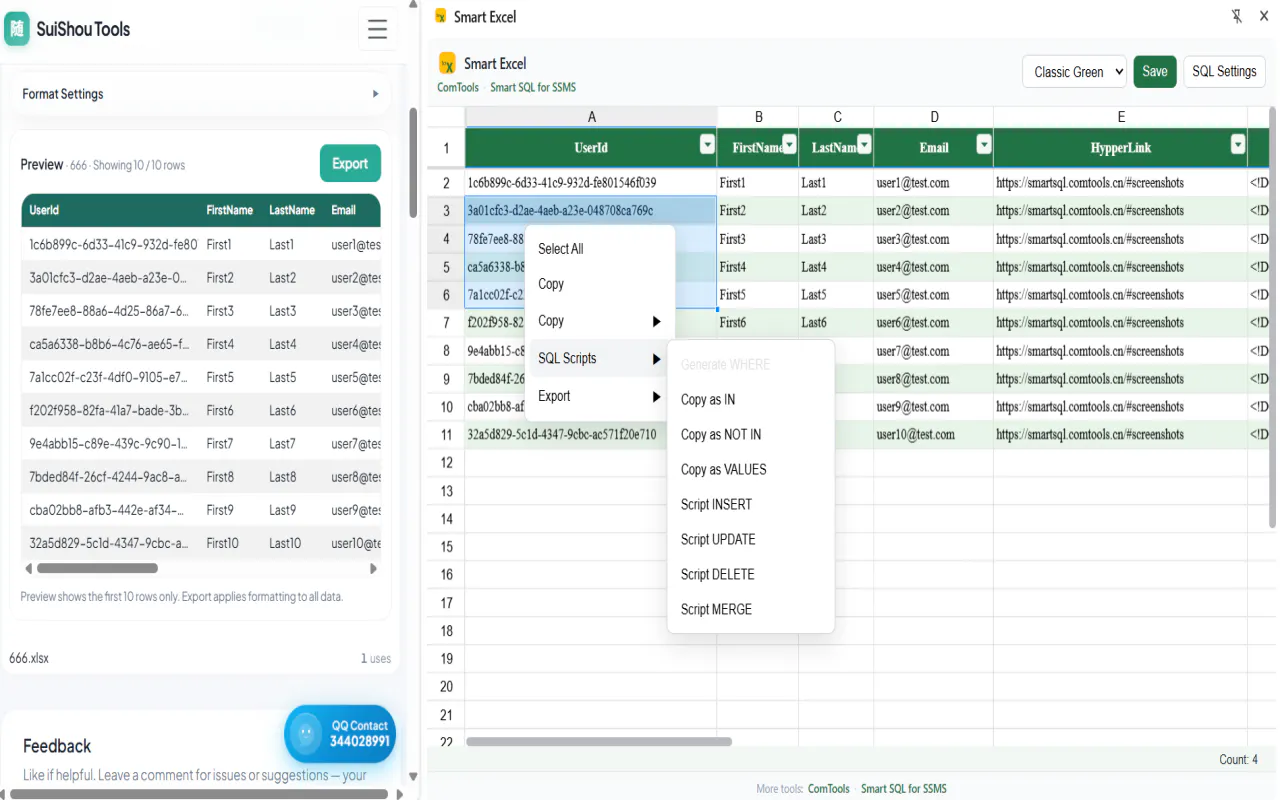Open footer Smart SQL for SSMS link
This screenshot has width=1280, height=800.
tap(904, 788)
